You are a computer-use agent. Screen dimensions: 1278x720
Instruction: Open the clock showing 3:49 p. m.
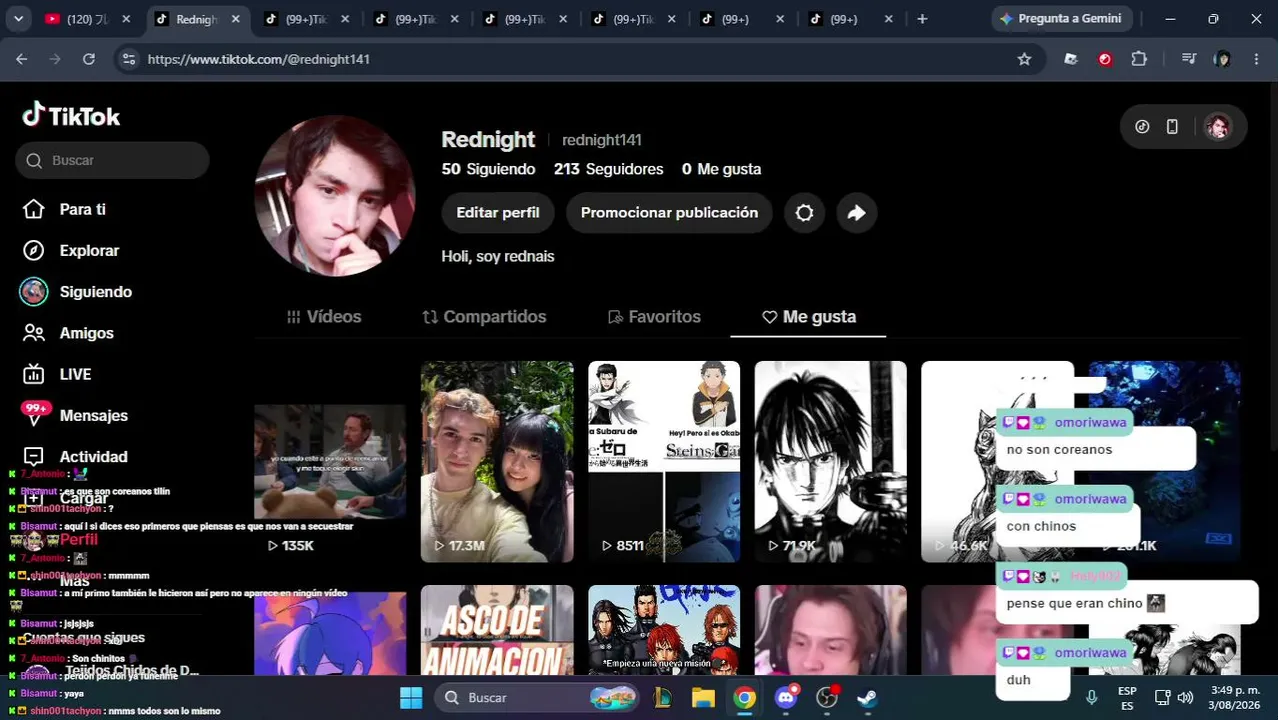pyautogui.click(x=1235, y=697)
